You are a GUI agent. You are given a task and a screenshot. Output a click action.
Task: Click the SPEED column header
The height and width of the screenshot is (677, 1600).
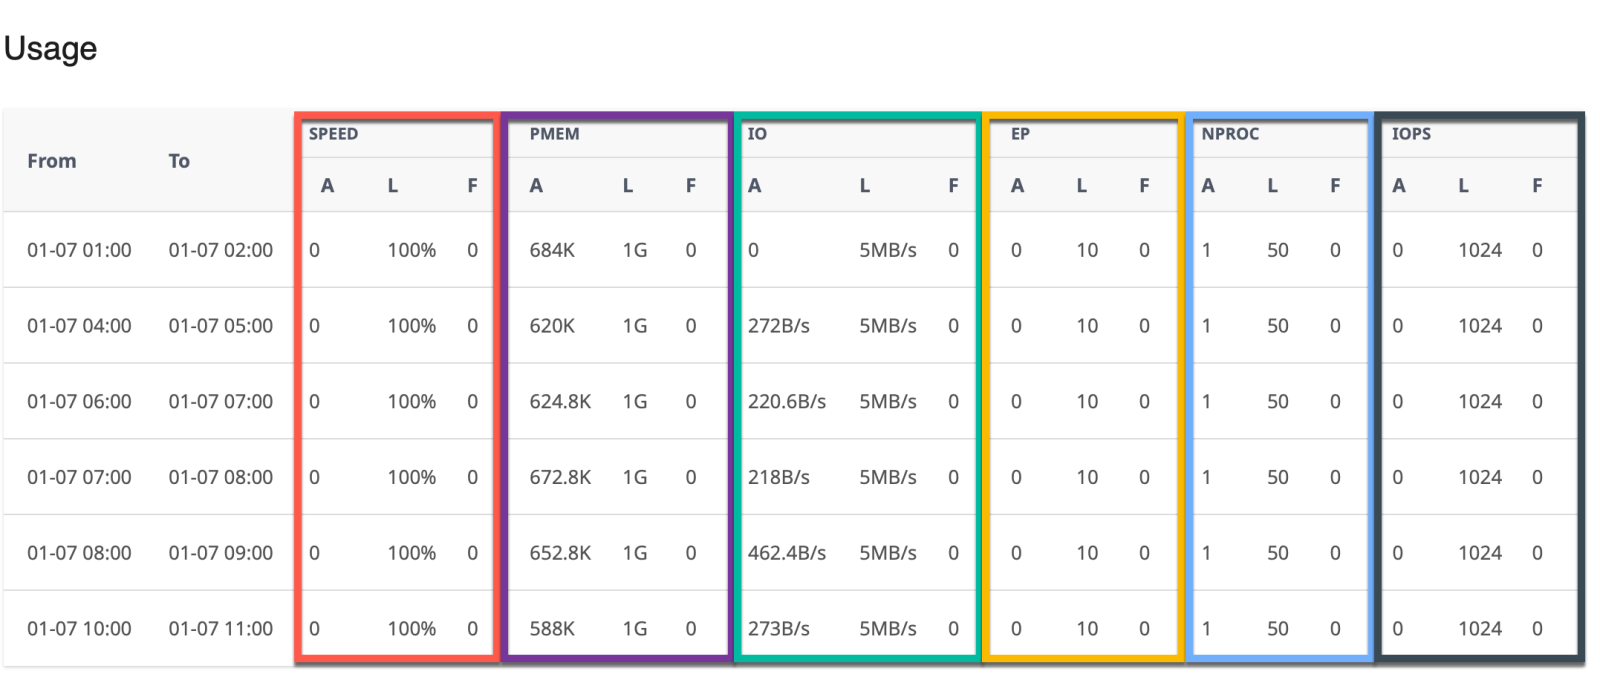tap(333, 134)
